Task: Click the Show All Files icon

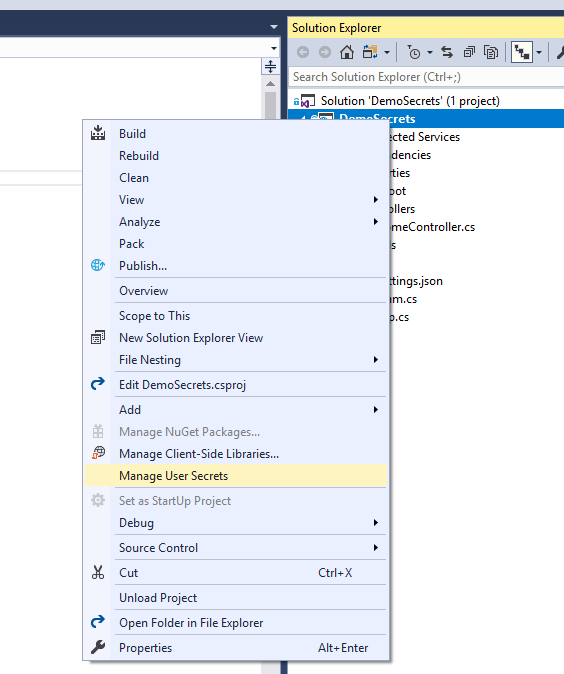Action: (x=491, y=52)
